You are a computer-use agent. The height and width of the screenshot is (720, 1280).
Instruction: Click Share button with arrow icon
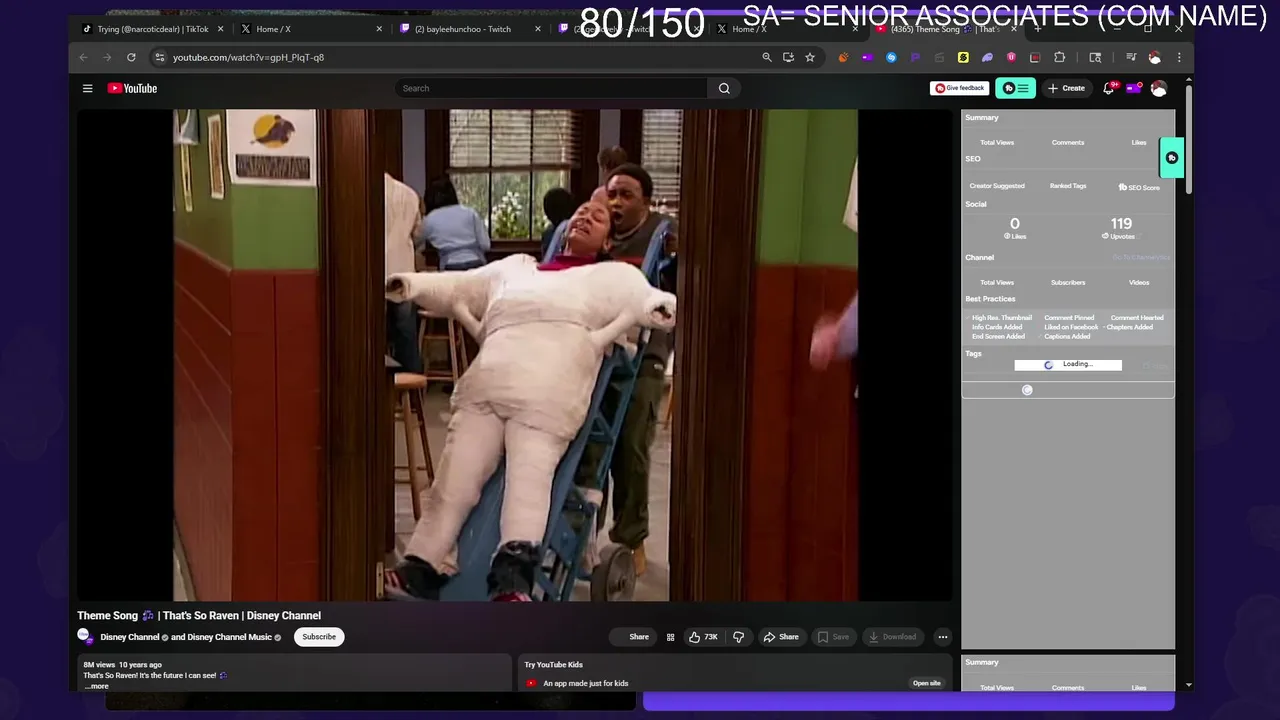click(x=781, y=637)
